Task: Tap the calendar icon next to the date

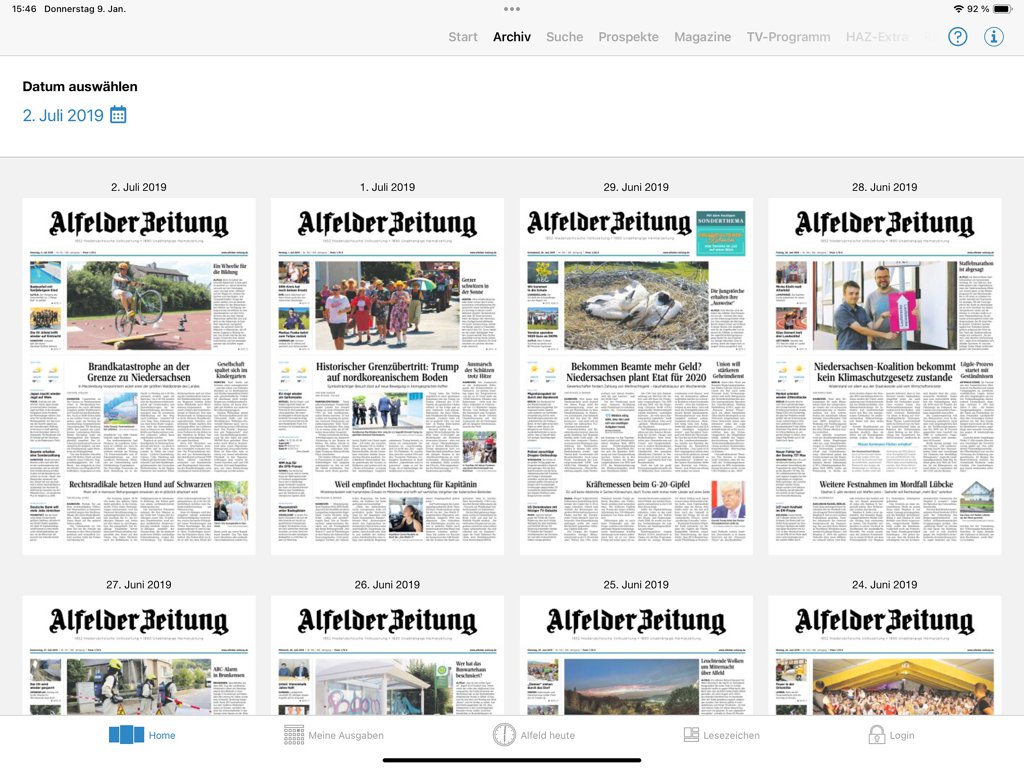Action: (x=118, y=115)
